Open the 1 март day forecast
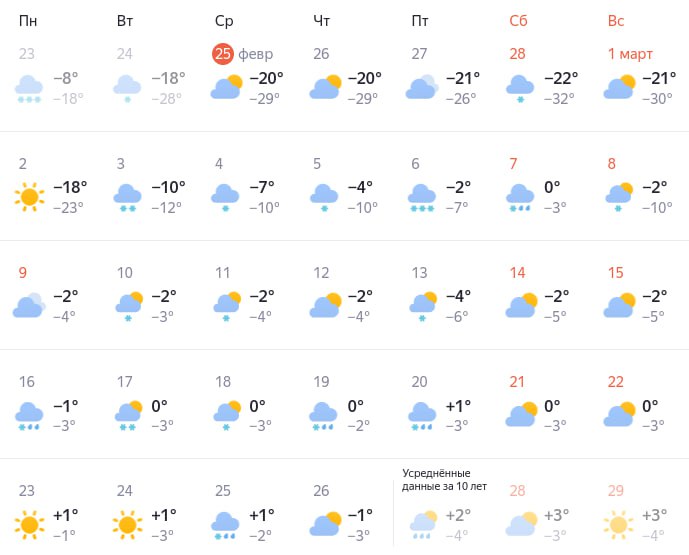The height and width of the screenshot is (555, 689). [x=631, y=54]
